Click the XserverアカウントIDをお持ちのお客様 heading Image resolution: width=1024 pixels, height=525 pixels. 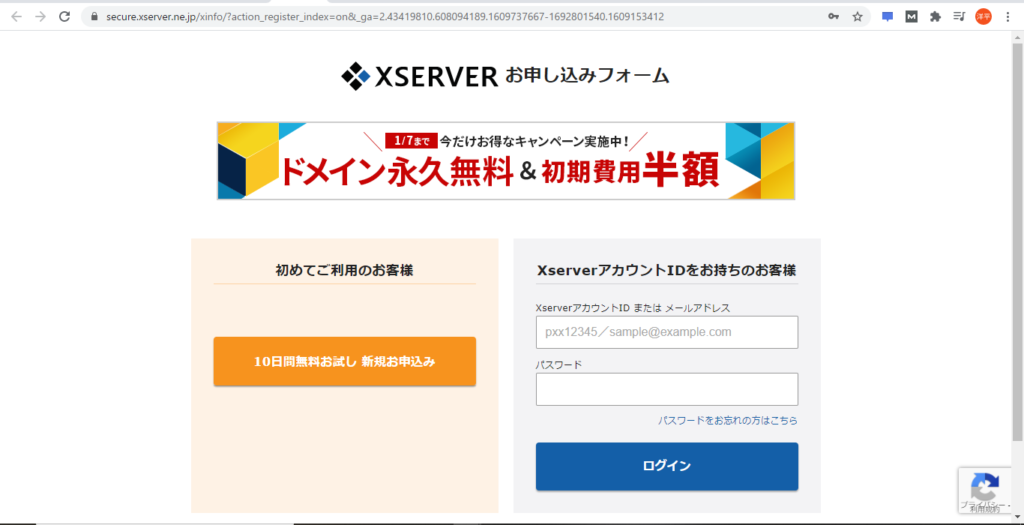pos(666,270)
